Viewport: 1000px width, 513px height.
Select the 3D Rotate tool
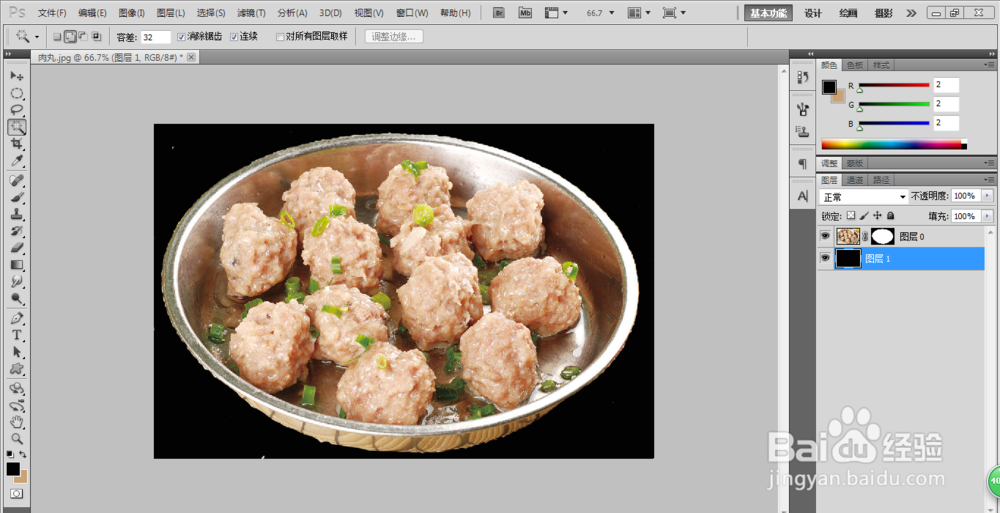[x=17, y=389]
